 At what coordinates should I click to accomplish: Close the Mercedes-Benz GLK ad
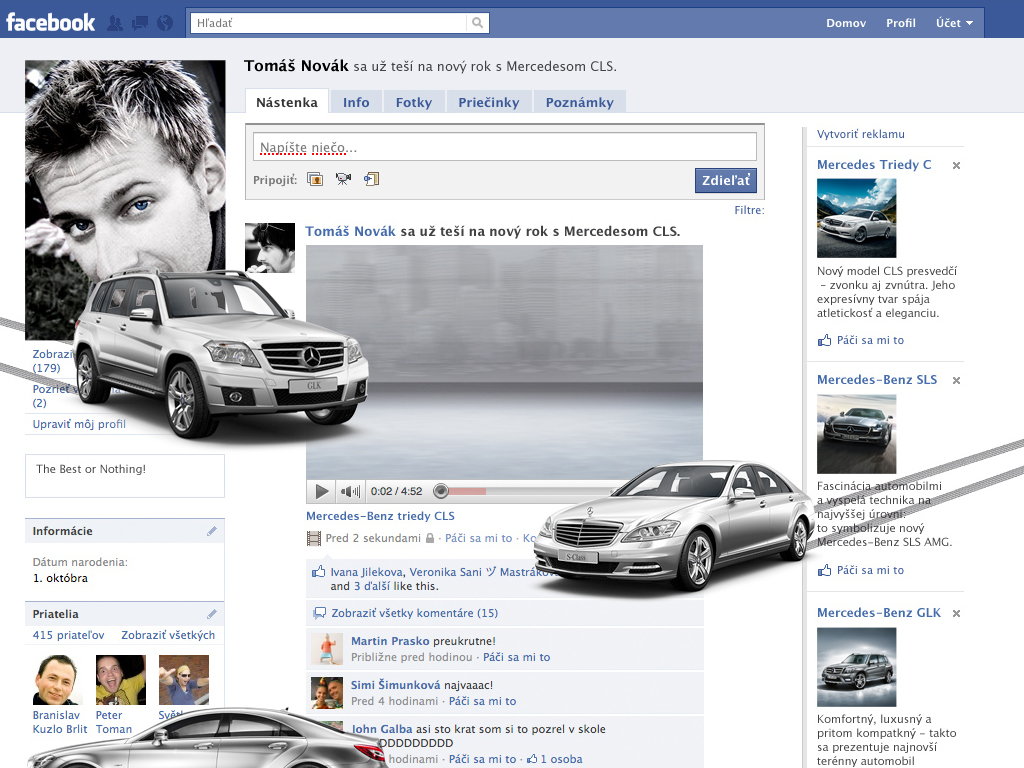click(956, 613)
